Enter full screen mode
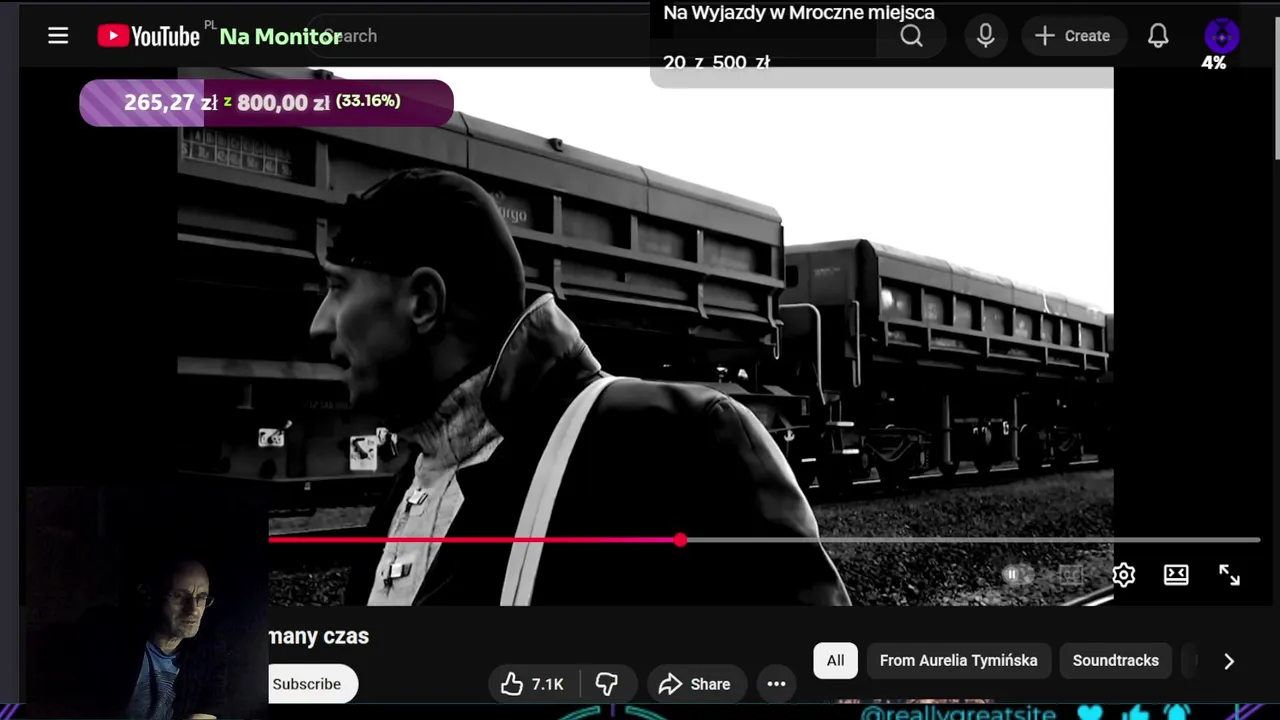 [x=1229, y=575]
